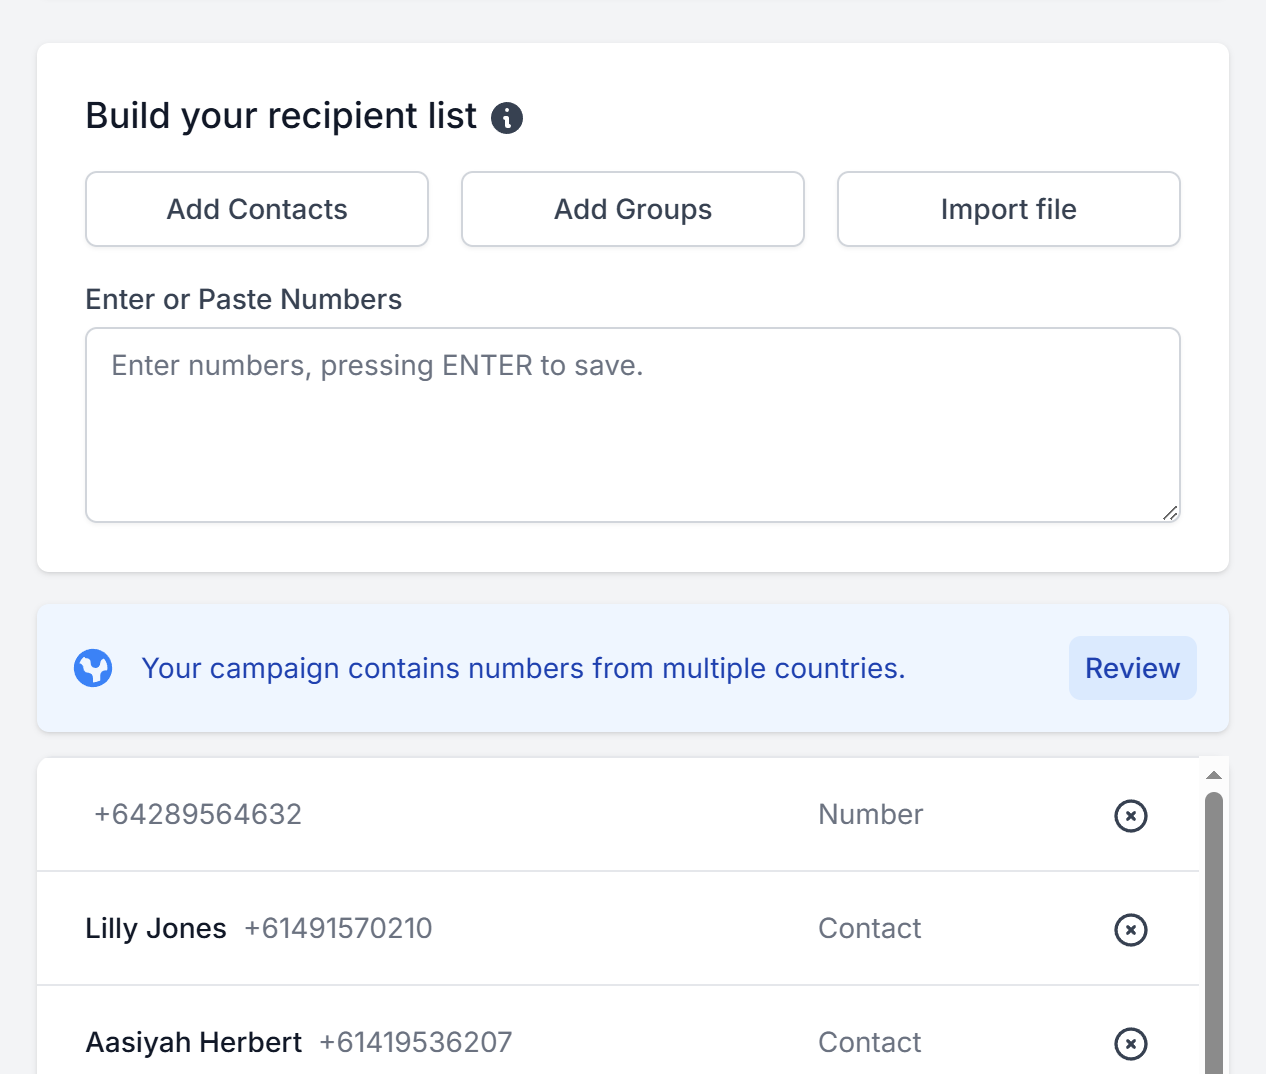This screenshot has height=1074, width=1266.
Task: Remove Aasiyah Herbert from the recipient list
Action: [x=1130, y=1044]
